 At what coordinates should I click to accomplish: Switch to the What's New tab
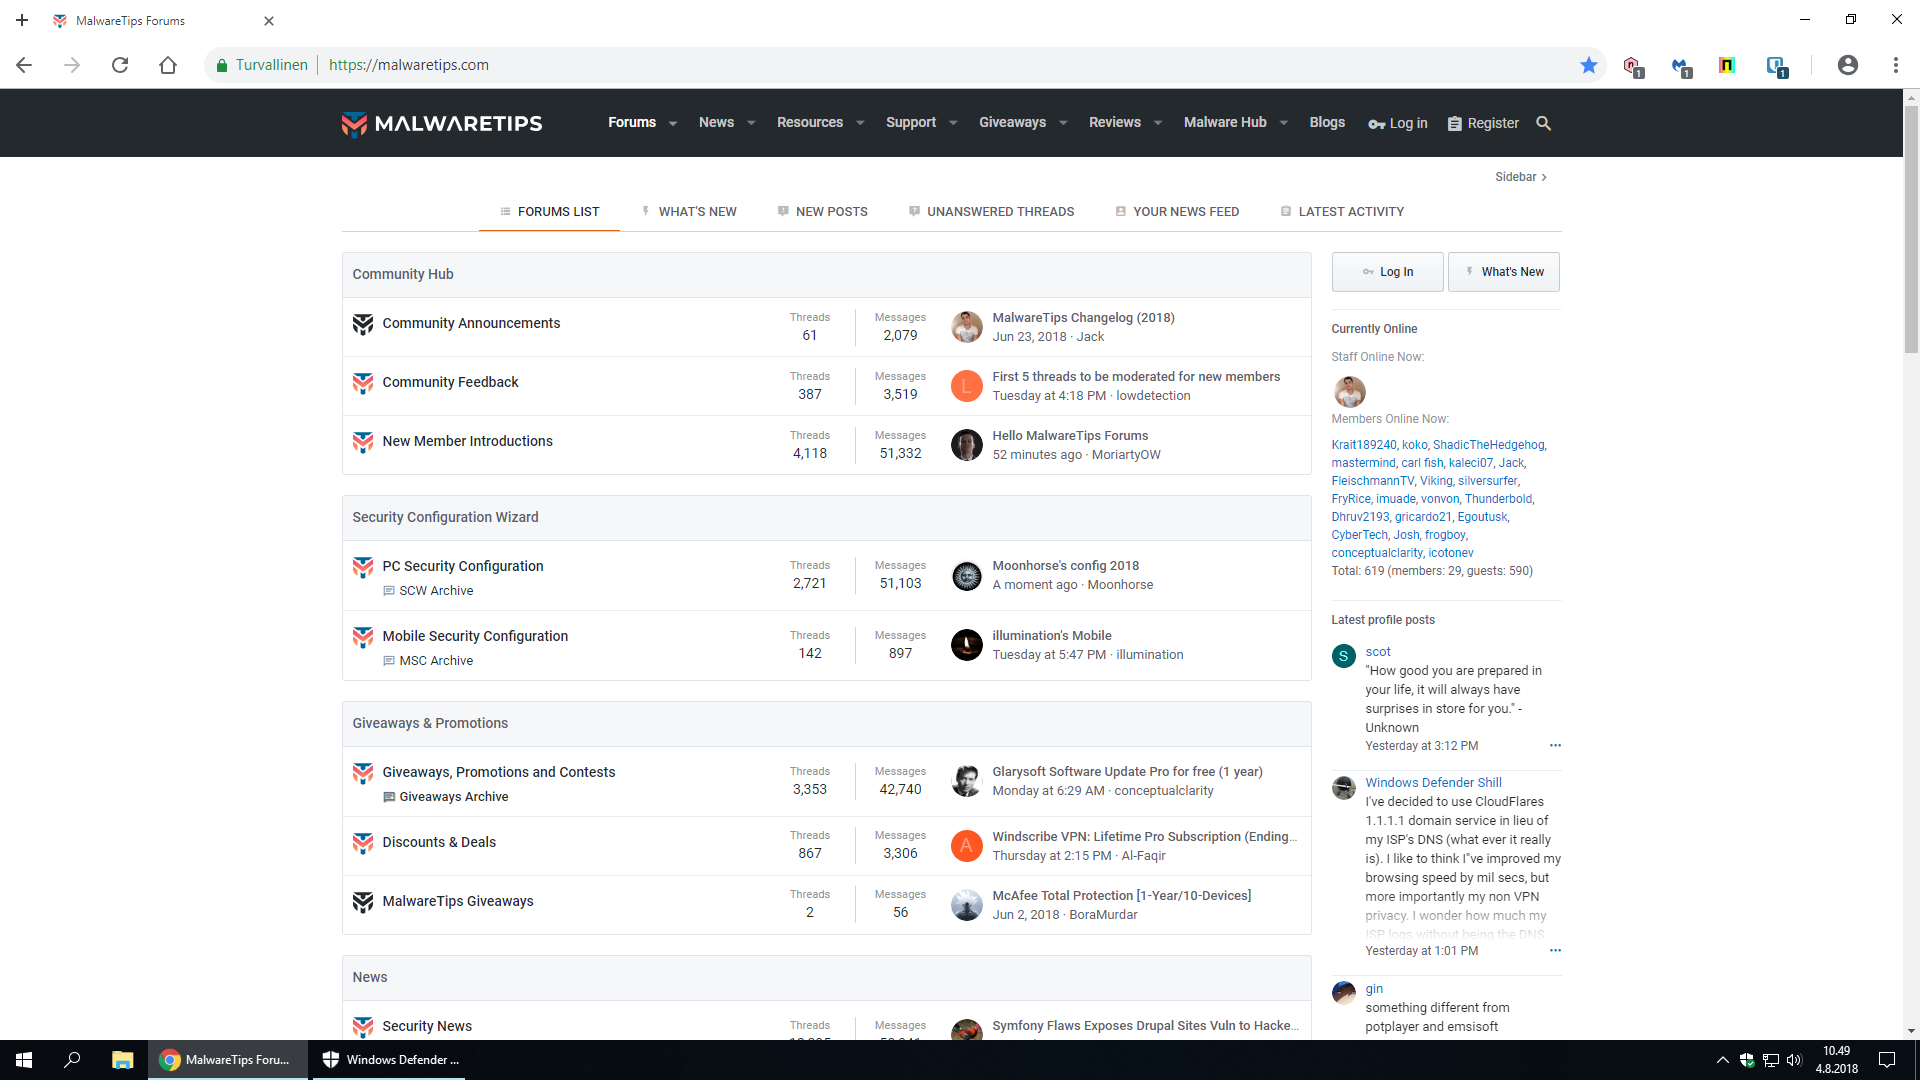click(x=697, y=211)
